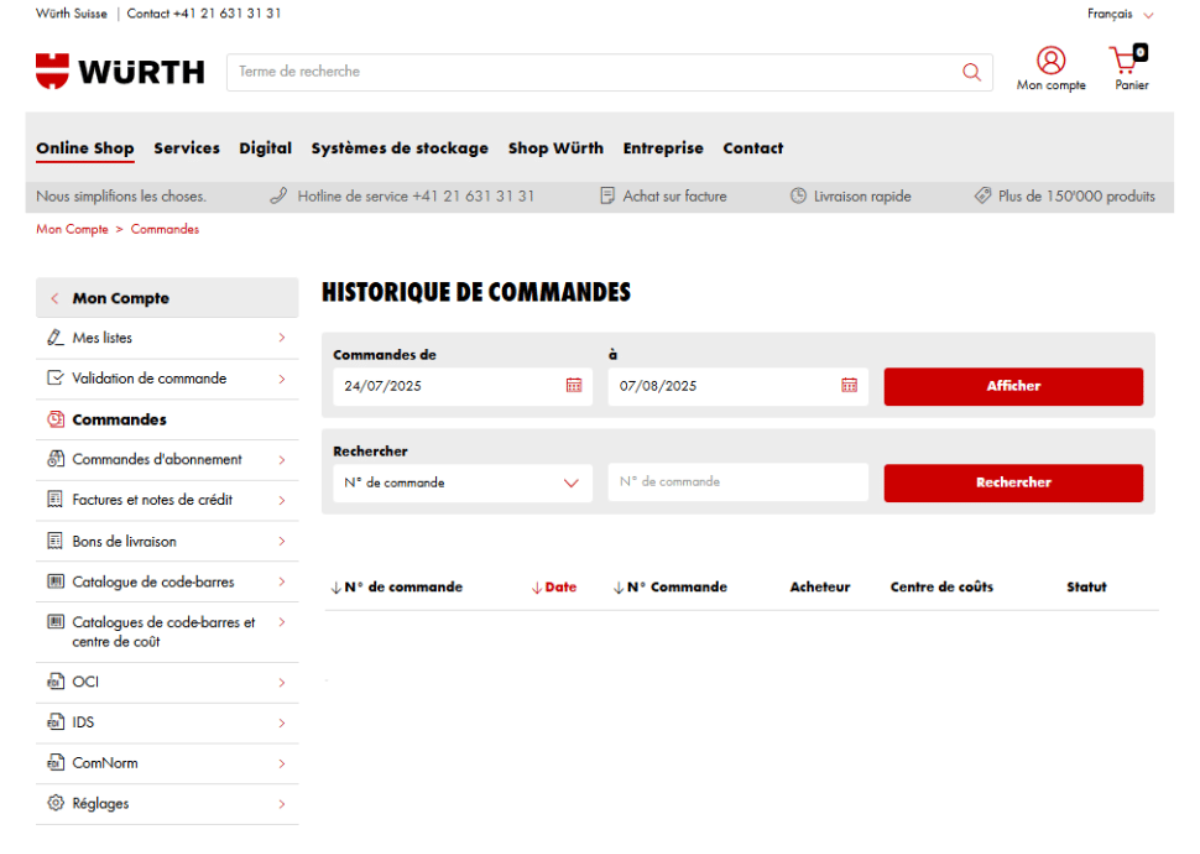Image resolution: width=1200 pixels, height=854 pixels.
Task: Click the Hotline de service phone icon
Action: click(x=279, y=196)
